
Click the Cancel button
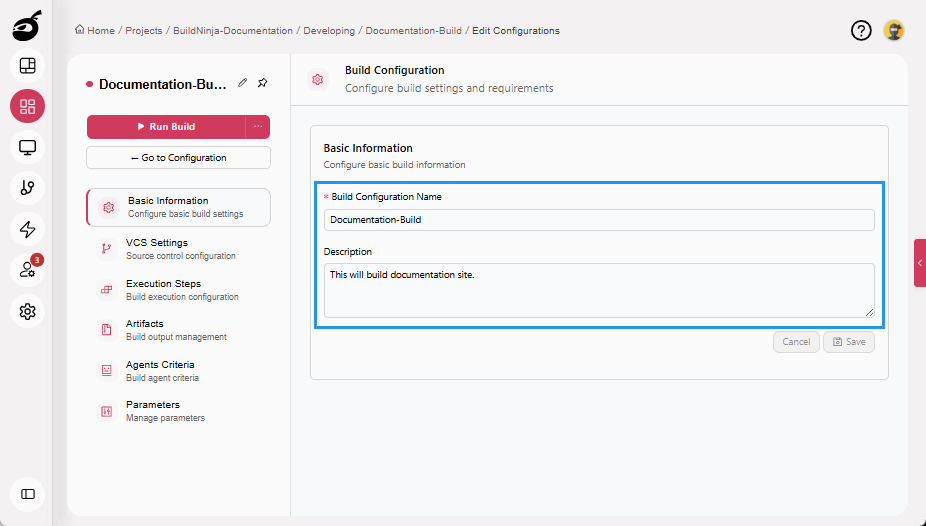pos(796,342)
